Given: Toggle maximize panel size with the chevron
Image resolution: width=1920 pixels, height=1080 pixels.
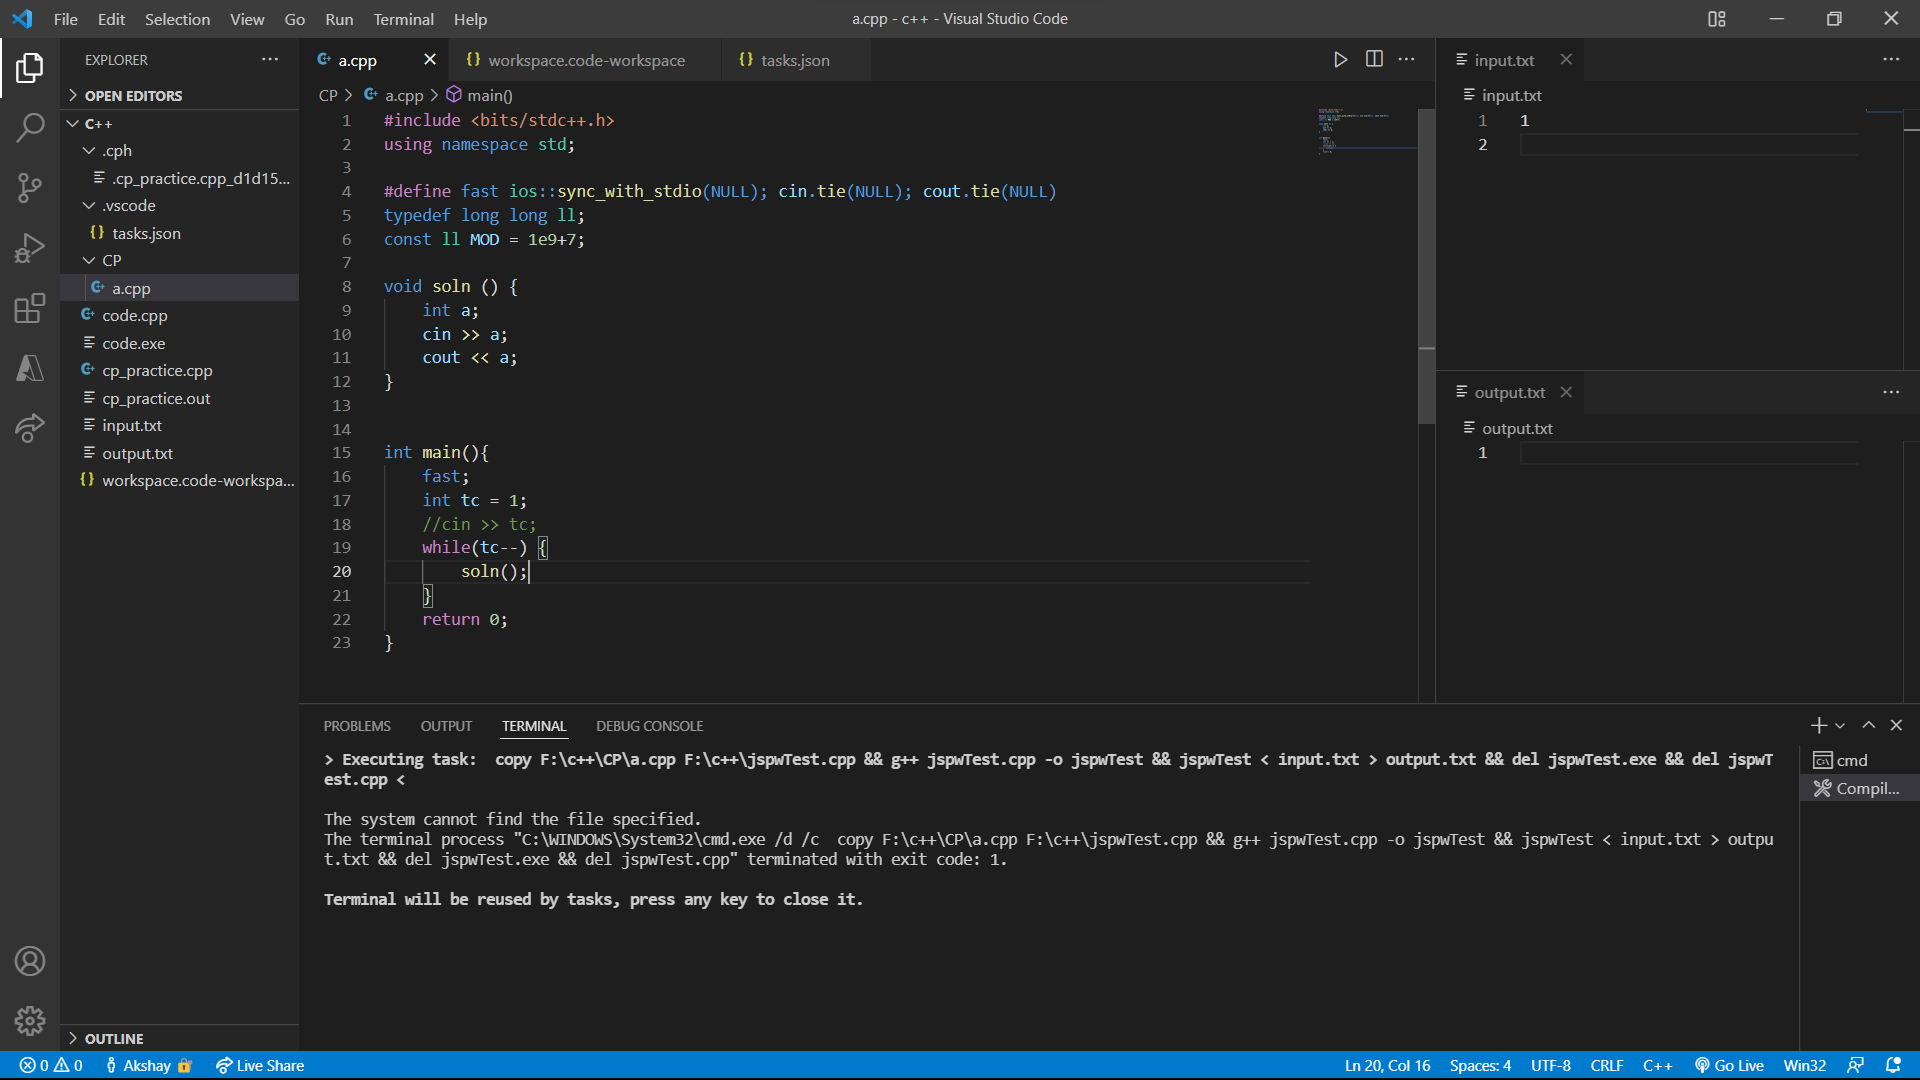Looking at the screenshot, I should coord(1867,725).
